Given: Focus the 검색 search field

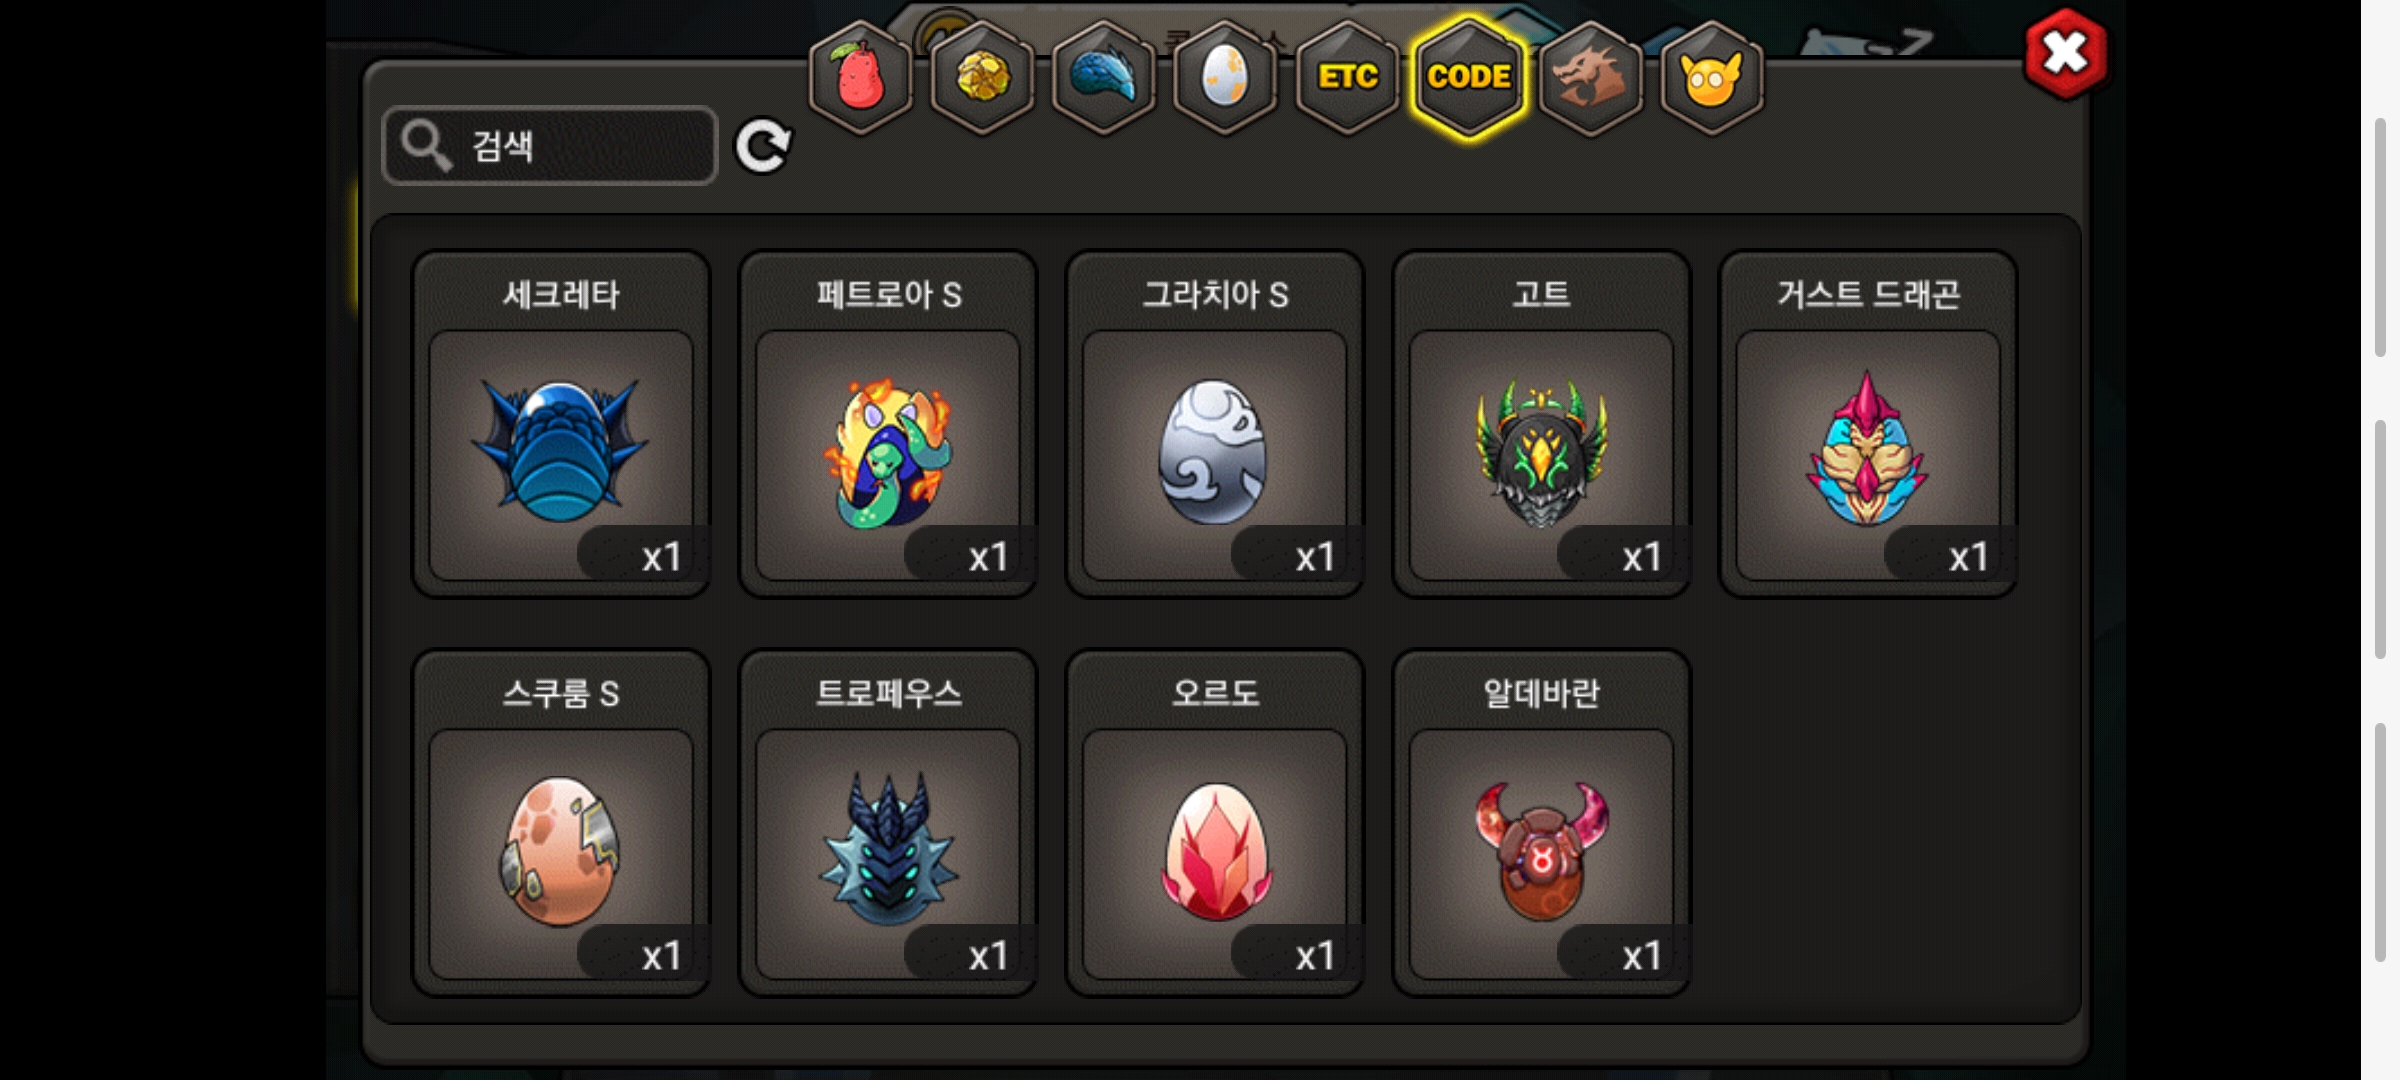Looking at the screenshot, I should click(x=550, y=146).
